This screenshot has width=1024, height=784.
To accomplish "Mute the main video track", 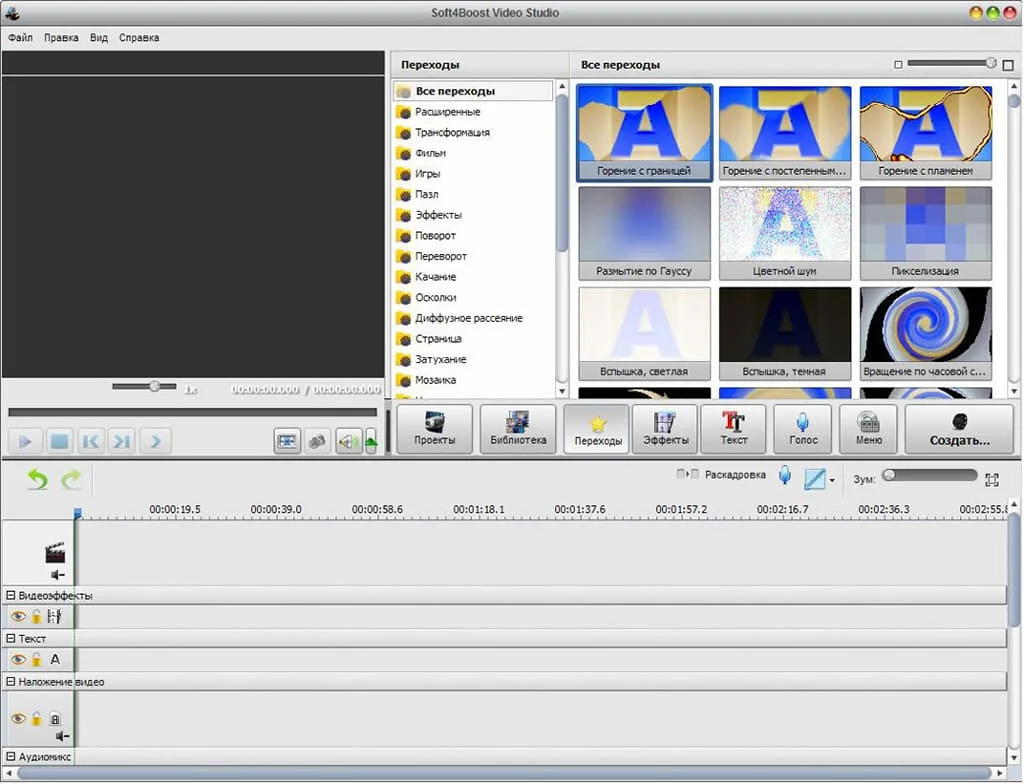I will [x=57, y=575].
